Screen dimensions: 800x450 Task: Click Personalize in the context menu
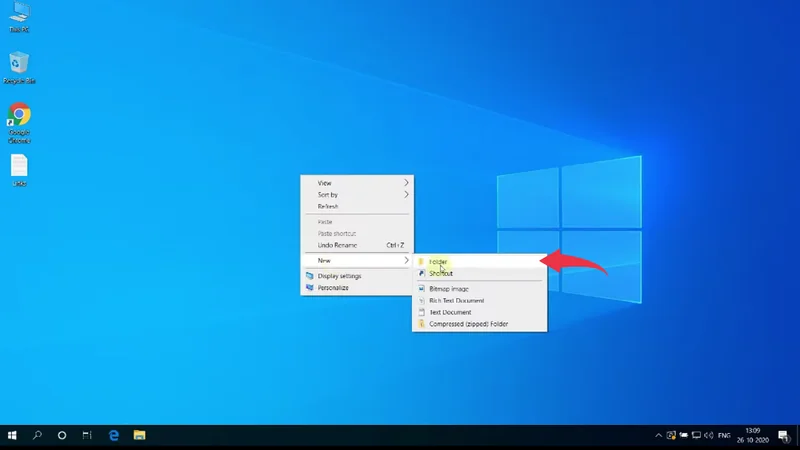point(334,288)
